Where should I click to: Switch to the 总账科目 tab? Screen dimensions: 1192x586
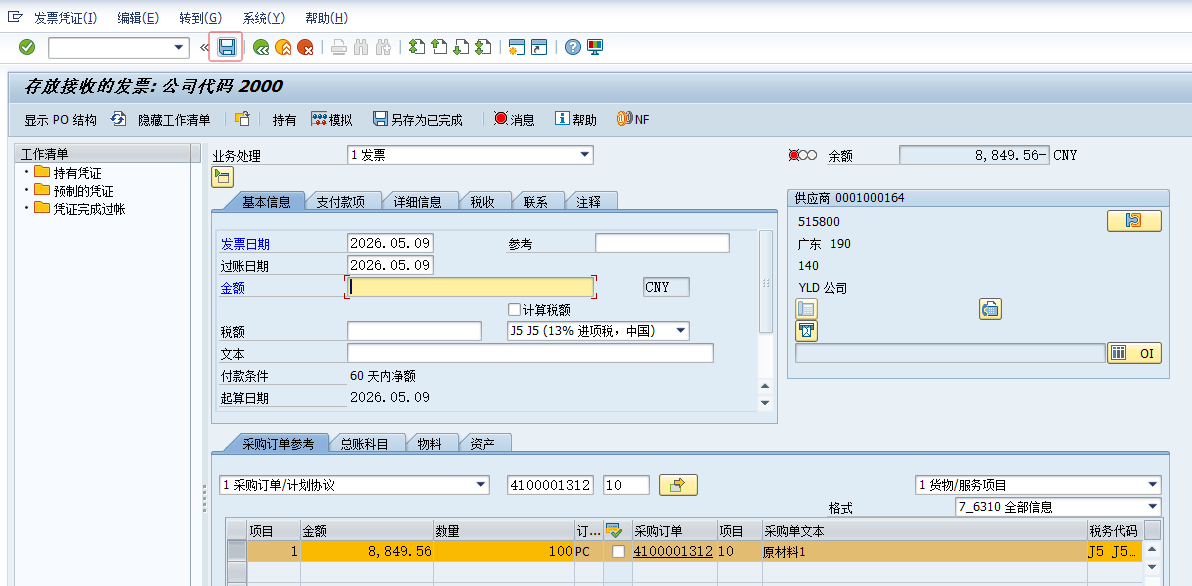(364, 444)
